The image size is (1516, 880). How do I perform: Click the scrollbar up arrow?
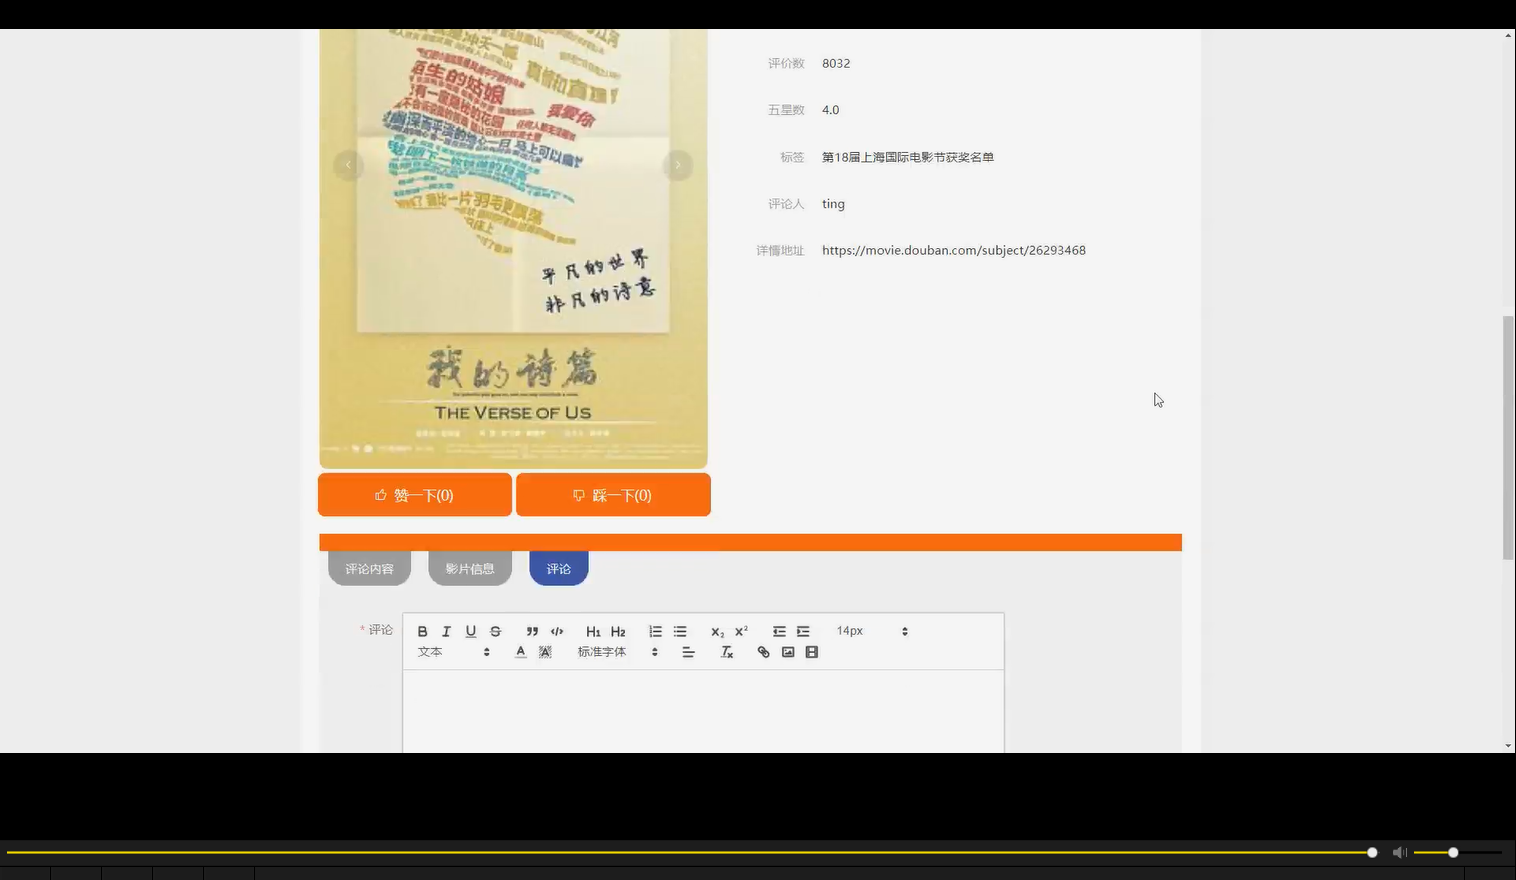click(x=1508, y=36)
